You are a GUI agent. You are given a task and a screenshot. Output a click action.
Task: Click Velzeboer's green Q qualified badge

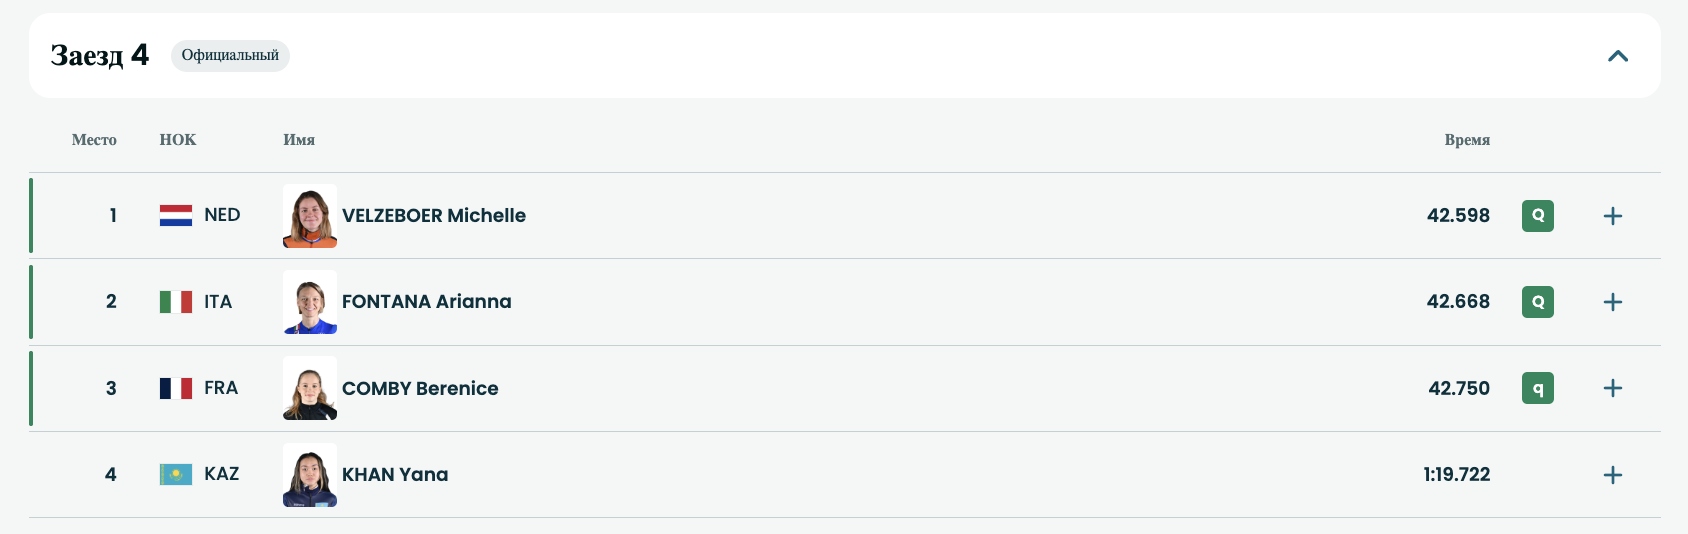pos(1537,216)
